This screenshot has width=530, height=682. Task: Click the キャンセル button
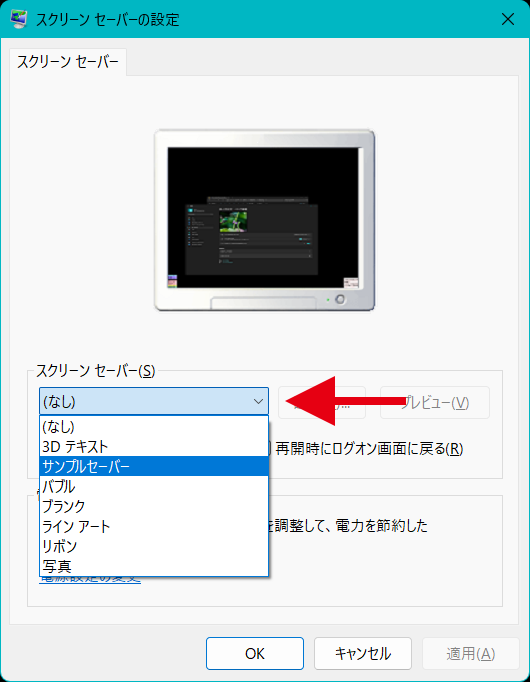pos(363,653)
